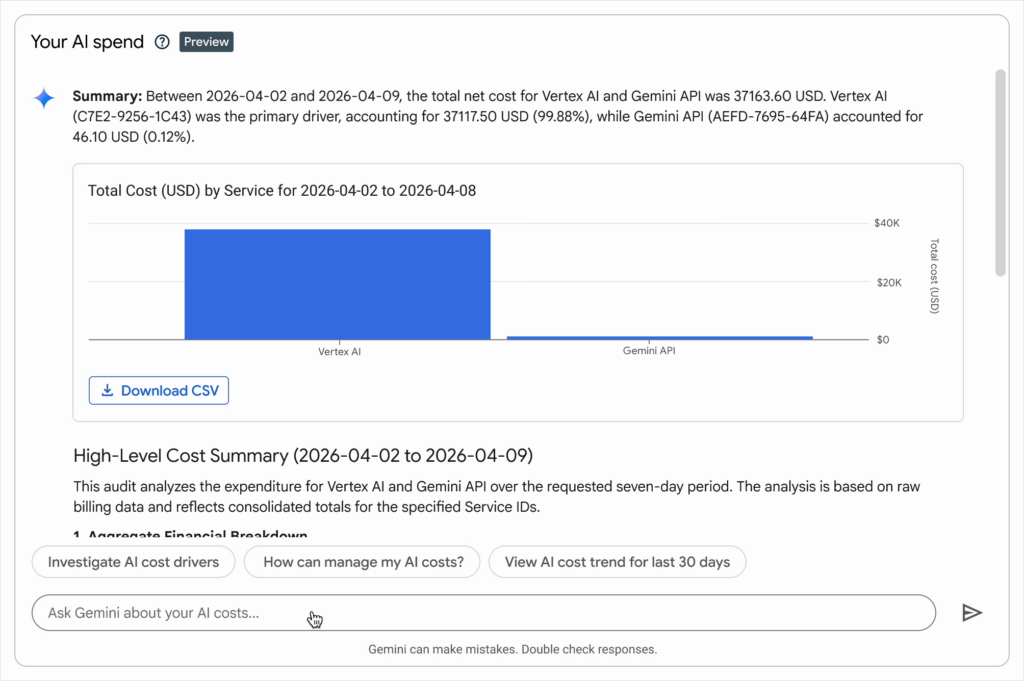Click the Total Cost by Service chart title
The height and width of the screenshot is (681, 1024).
coord(281,190)
